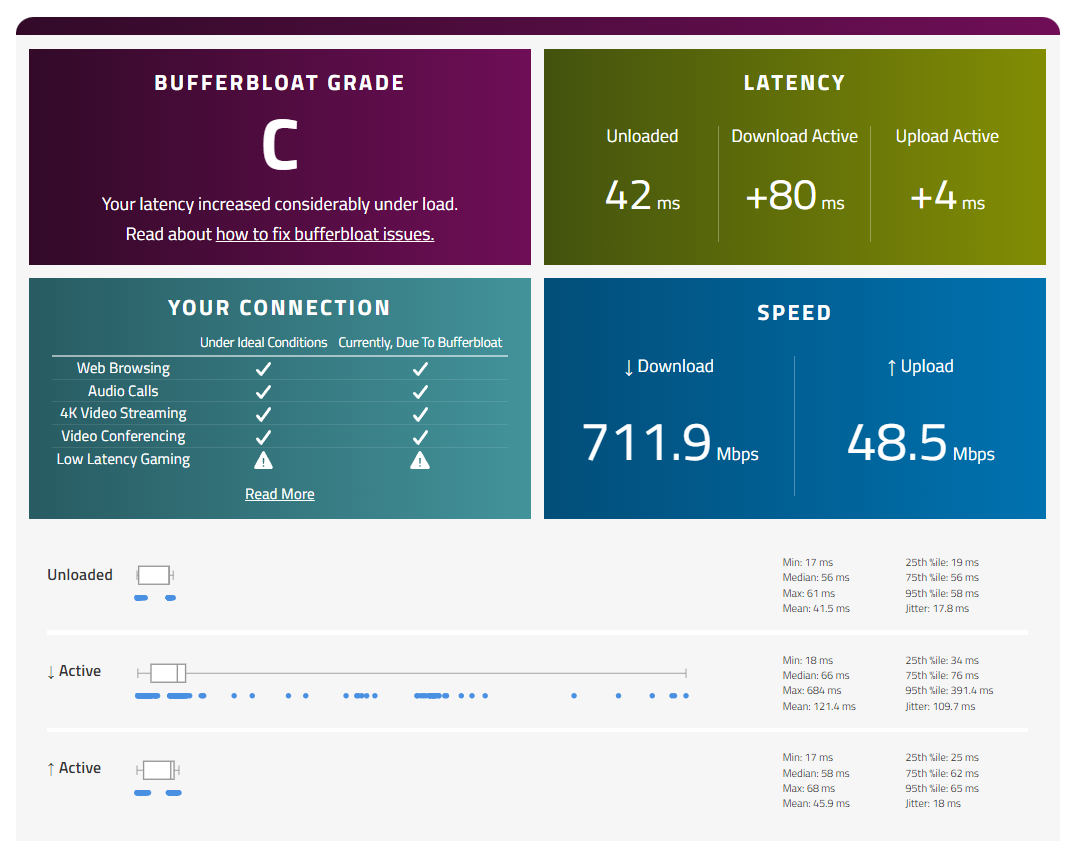Click the download Active latency box plot

(x=412, y=673)
